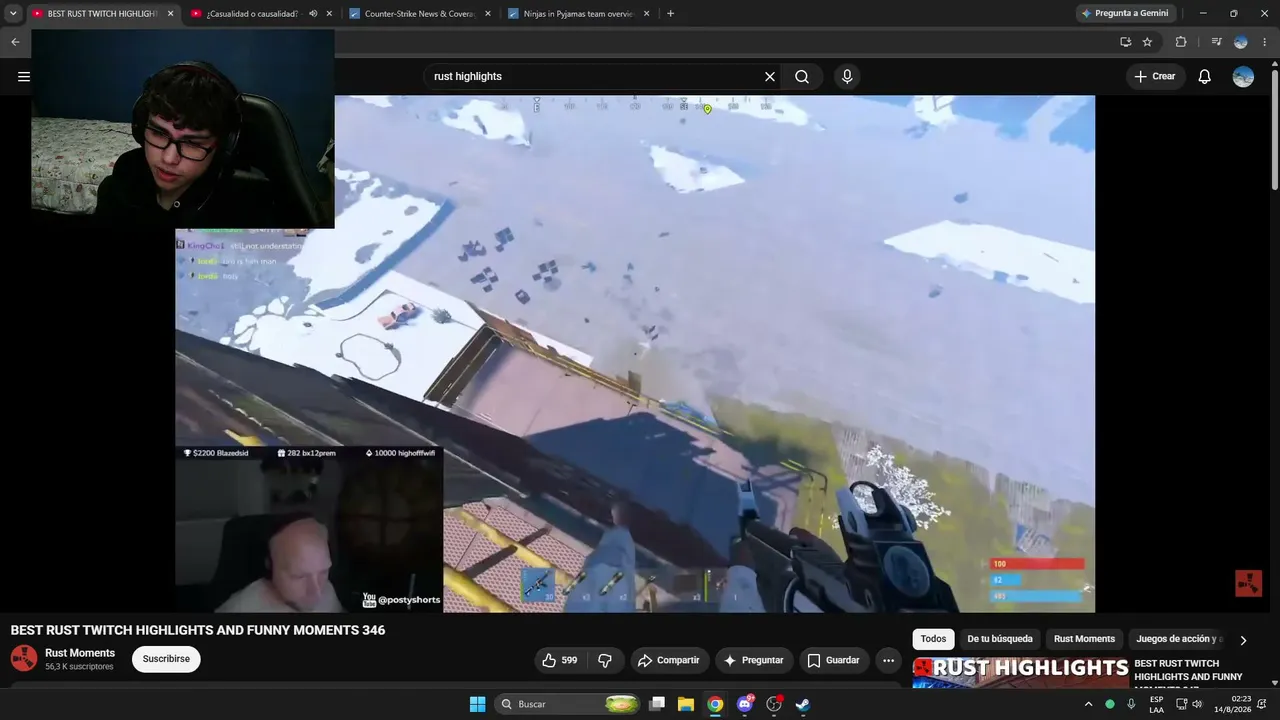Go back with the browser back arrow
1280x720 pixels.
15,42
